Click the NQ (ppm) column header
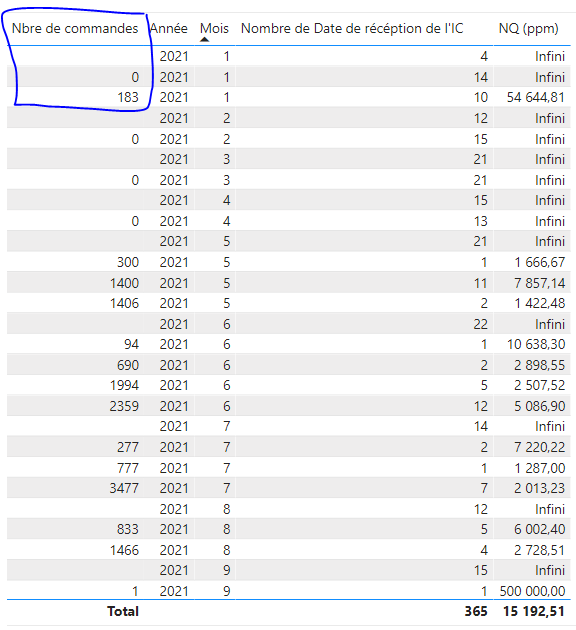 [x=528, y=29]
